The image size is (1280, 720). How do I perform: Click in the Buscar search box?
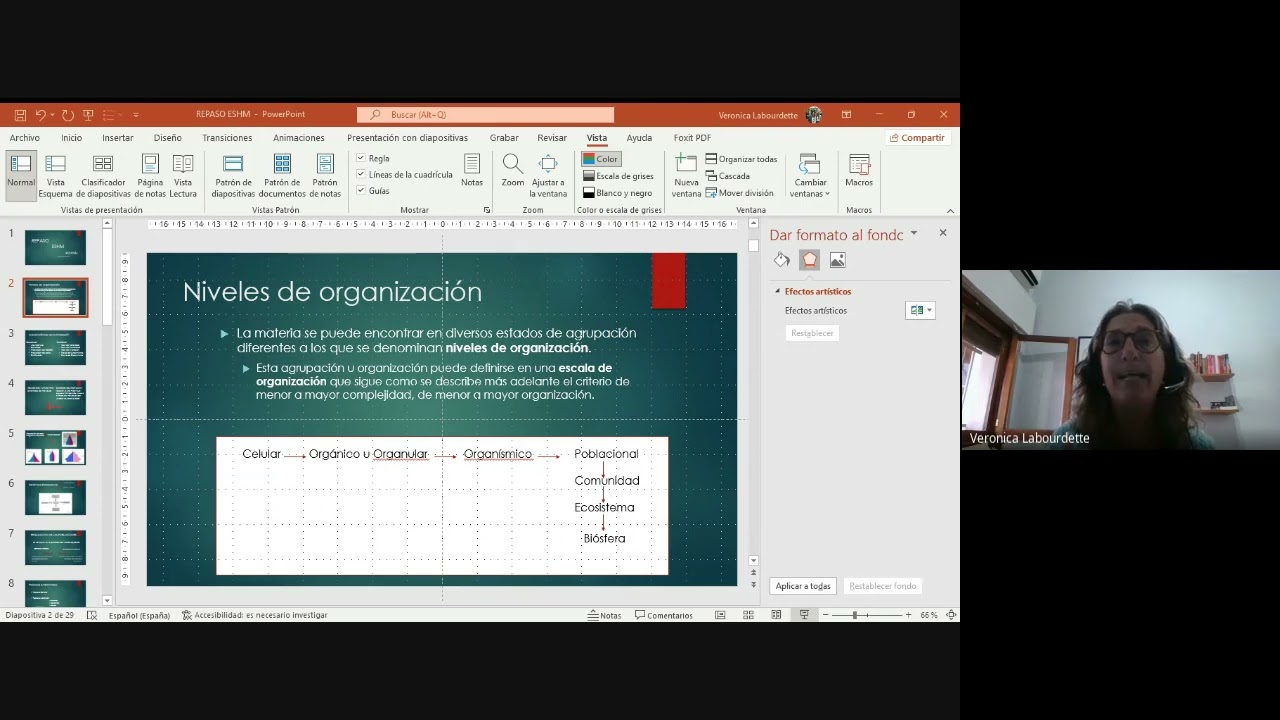pos(485,115)
